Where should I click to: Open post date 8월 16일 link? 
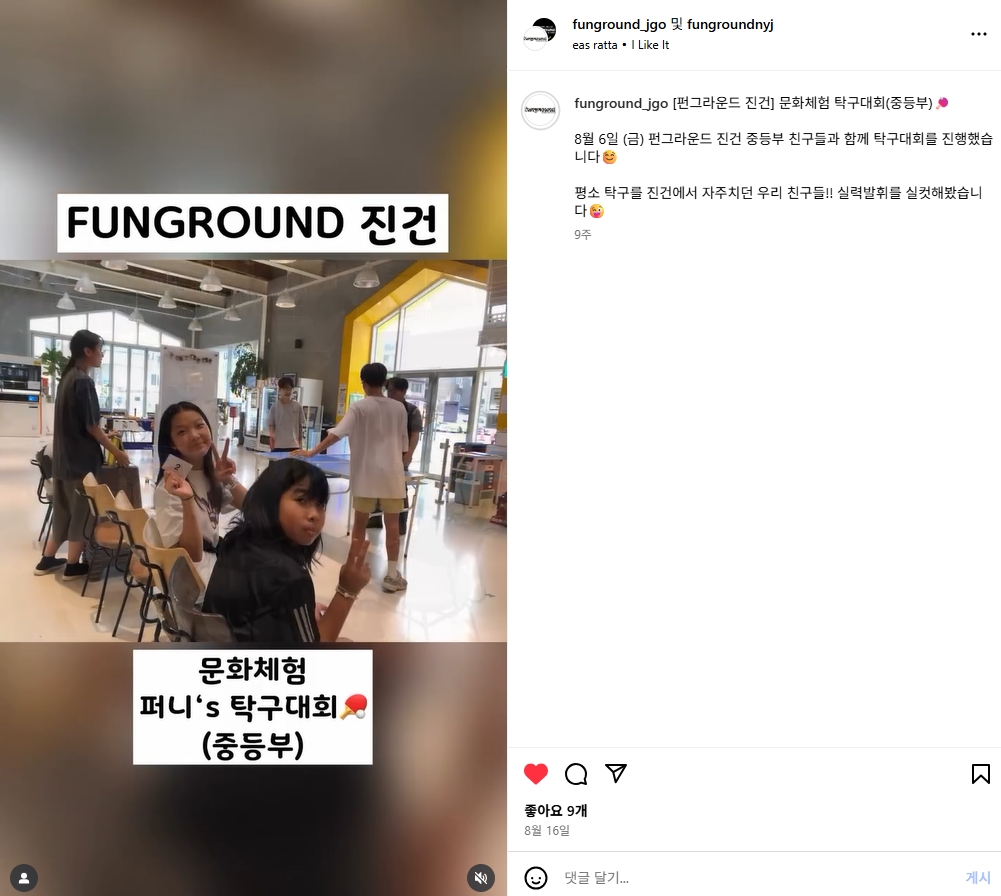[547, 830]
